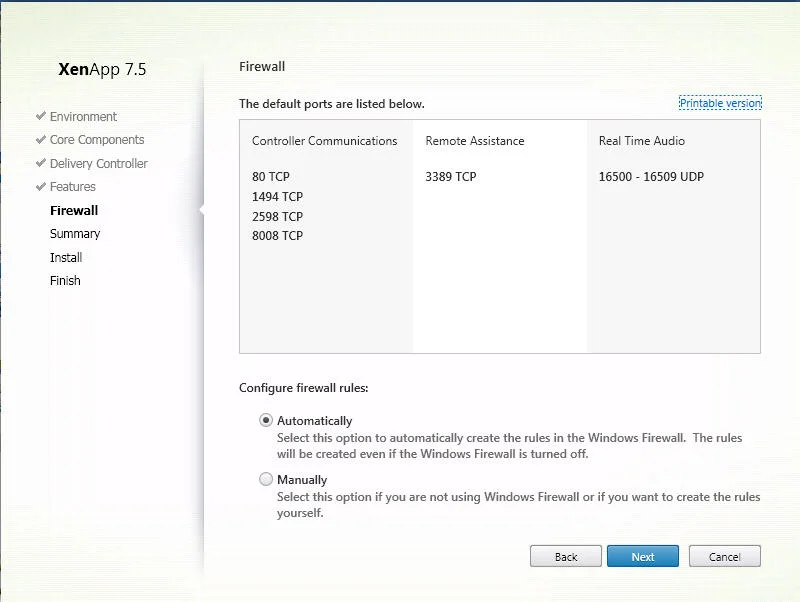
Task: Select the Install step in sidebar
Action: pyautogui.click(x=66, y=257)
